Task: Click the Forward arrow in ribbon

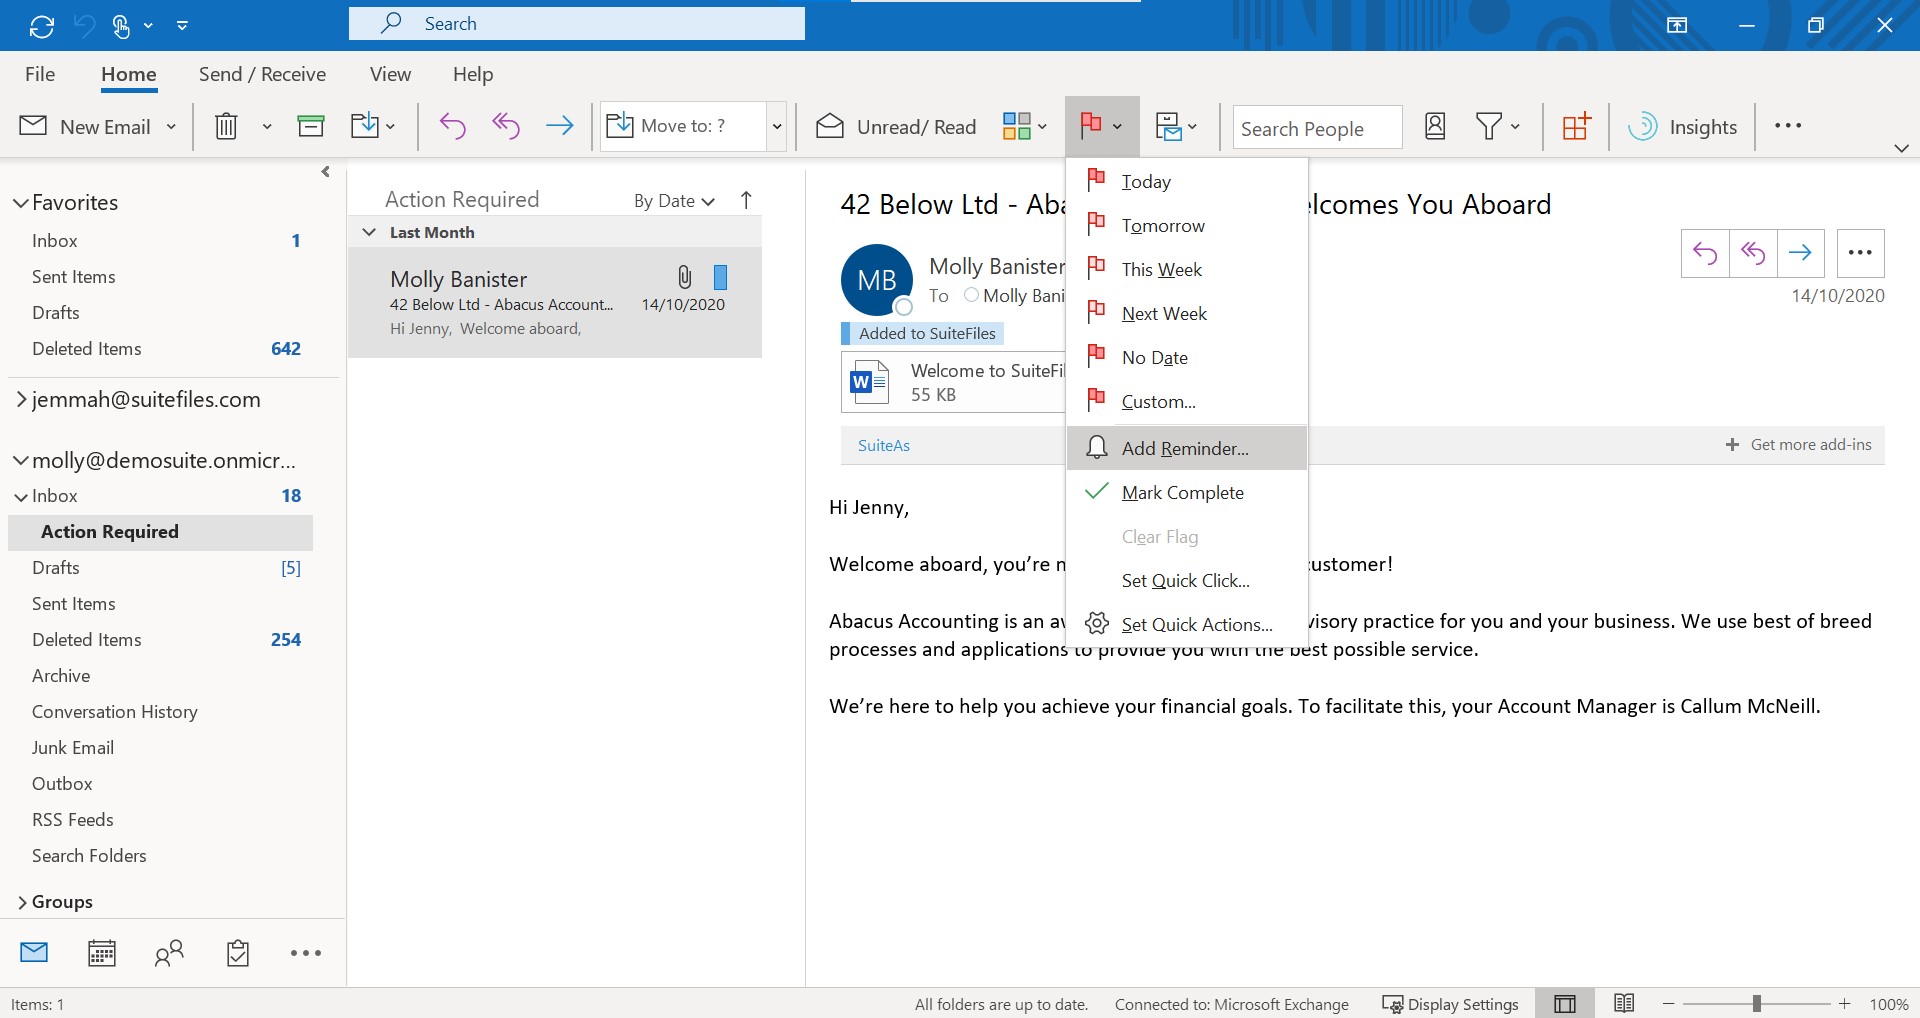Action: pyautogui.click(x=560, y=126)
